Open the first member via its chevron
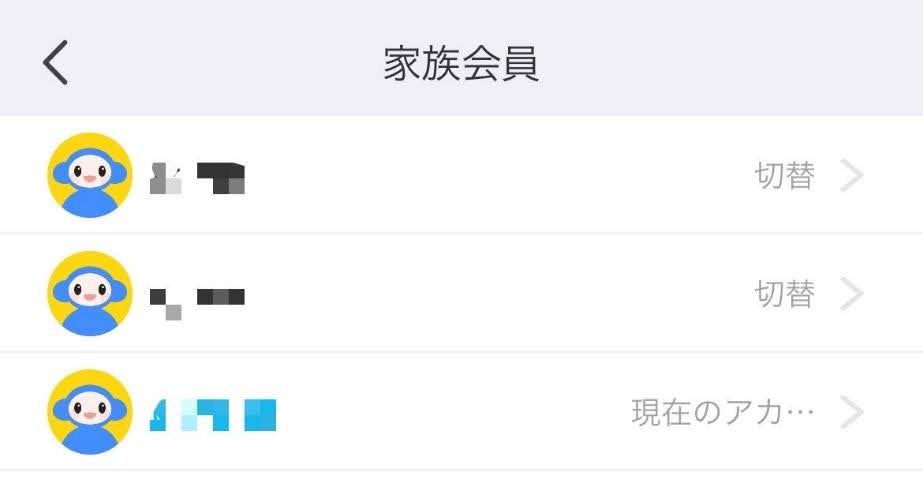The height and width of the screenshot is (502, 923). coord(851,175)
